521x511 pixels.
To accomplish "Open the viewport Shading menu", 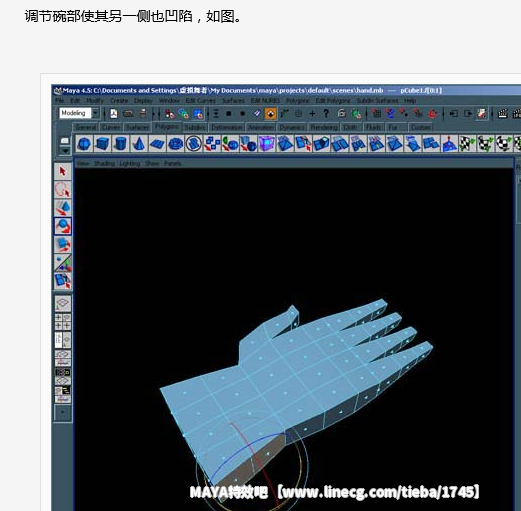I will (x=104, y=163).
